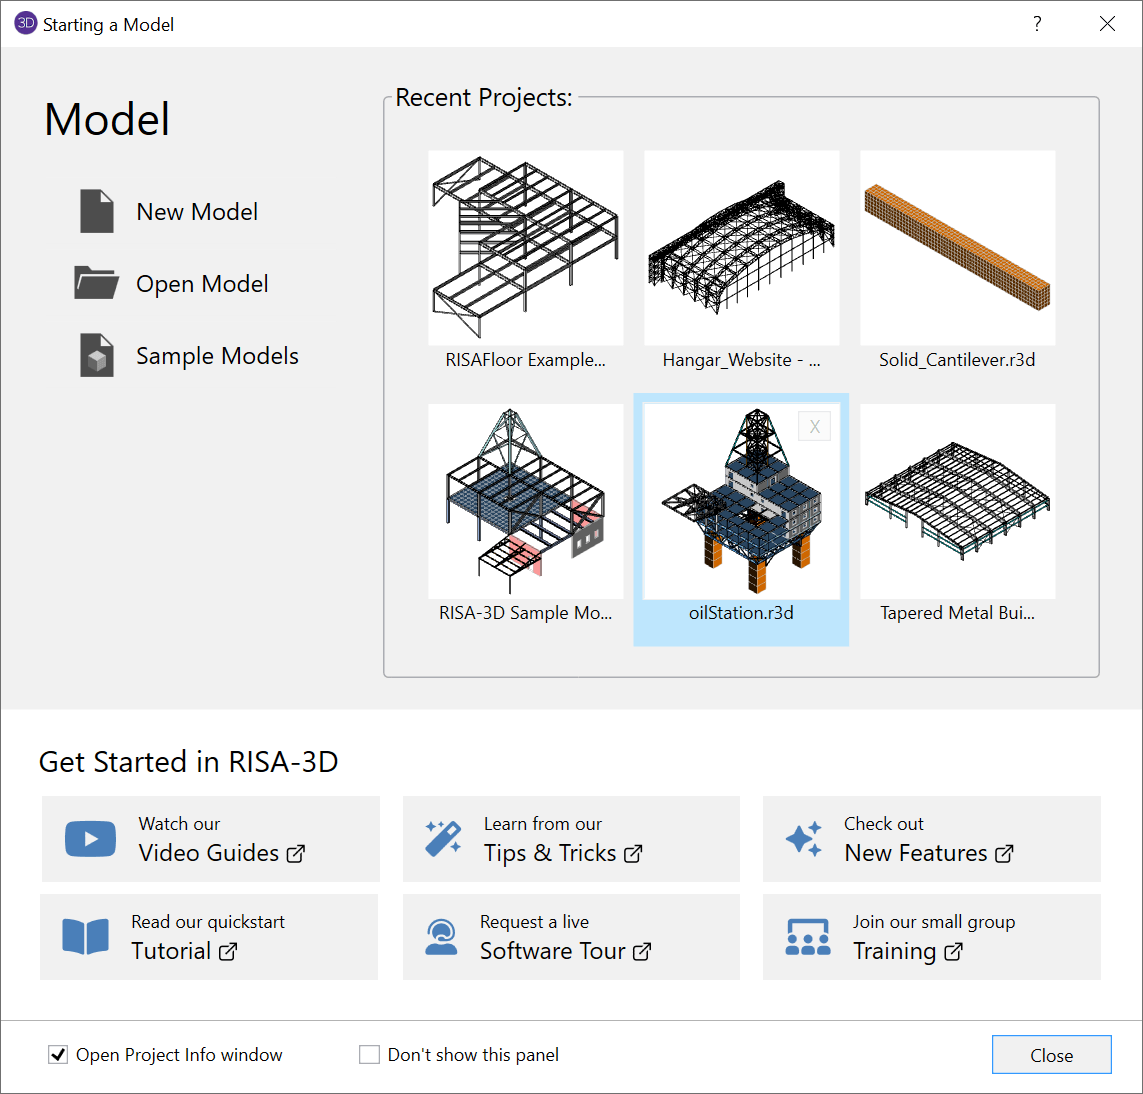Screen dimensions: 1143x1094
Task: Remove oilStation.r3d using the X button
Action: click(815, 427)
